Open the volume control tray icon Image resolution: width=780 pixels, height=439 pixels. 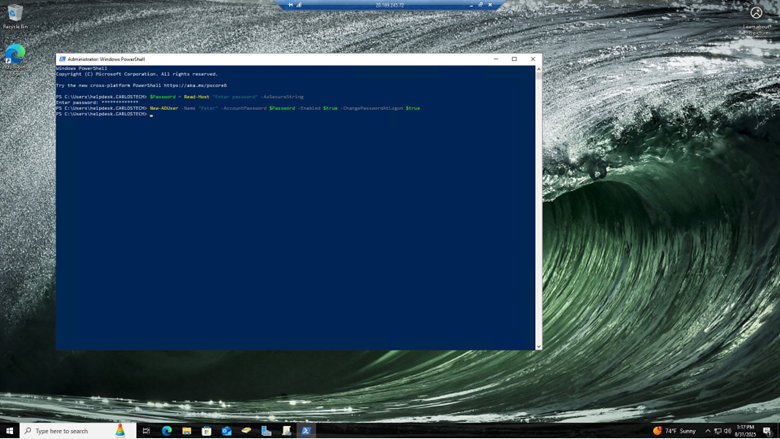[728, 431]
